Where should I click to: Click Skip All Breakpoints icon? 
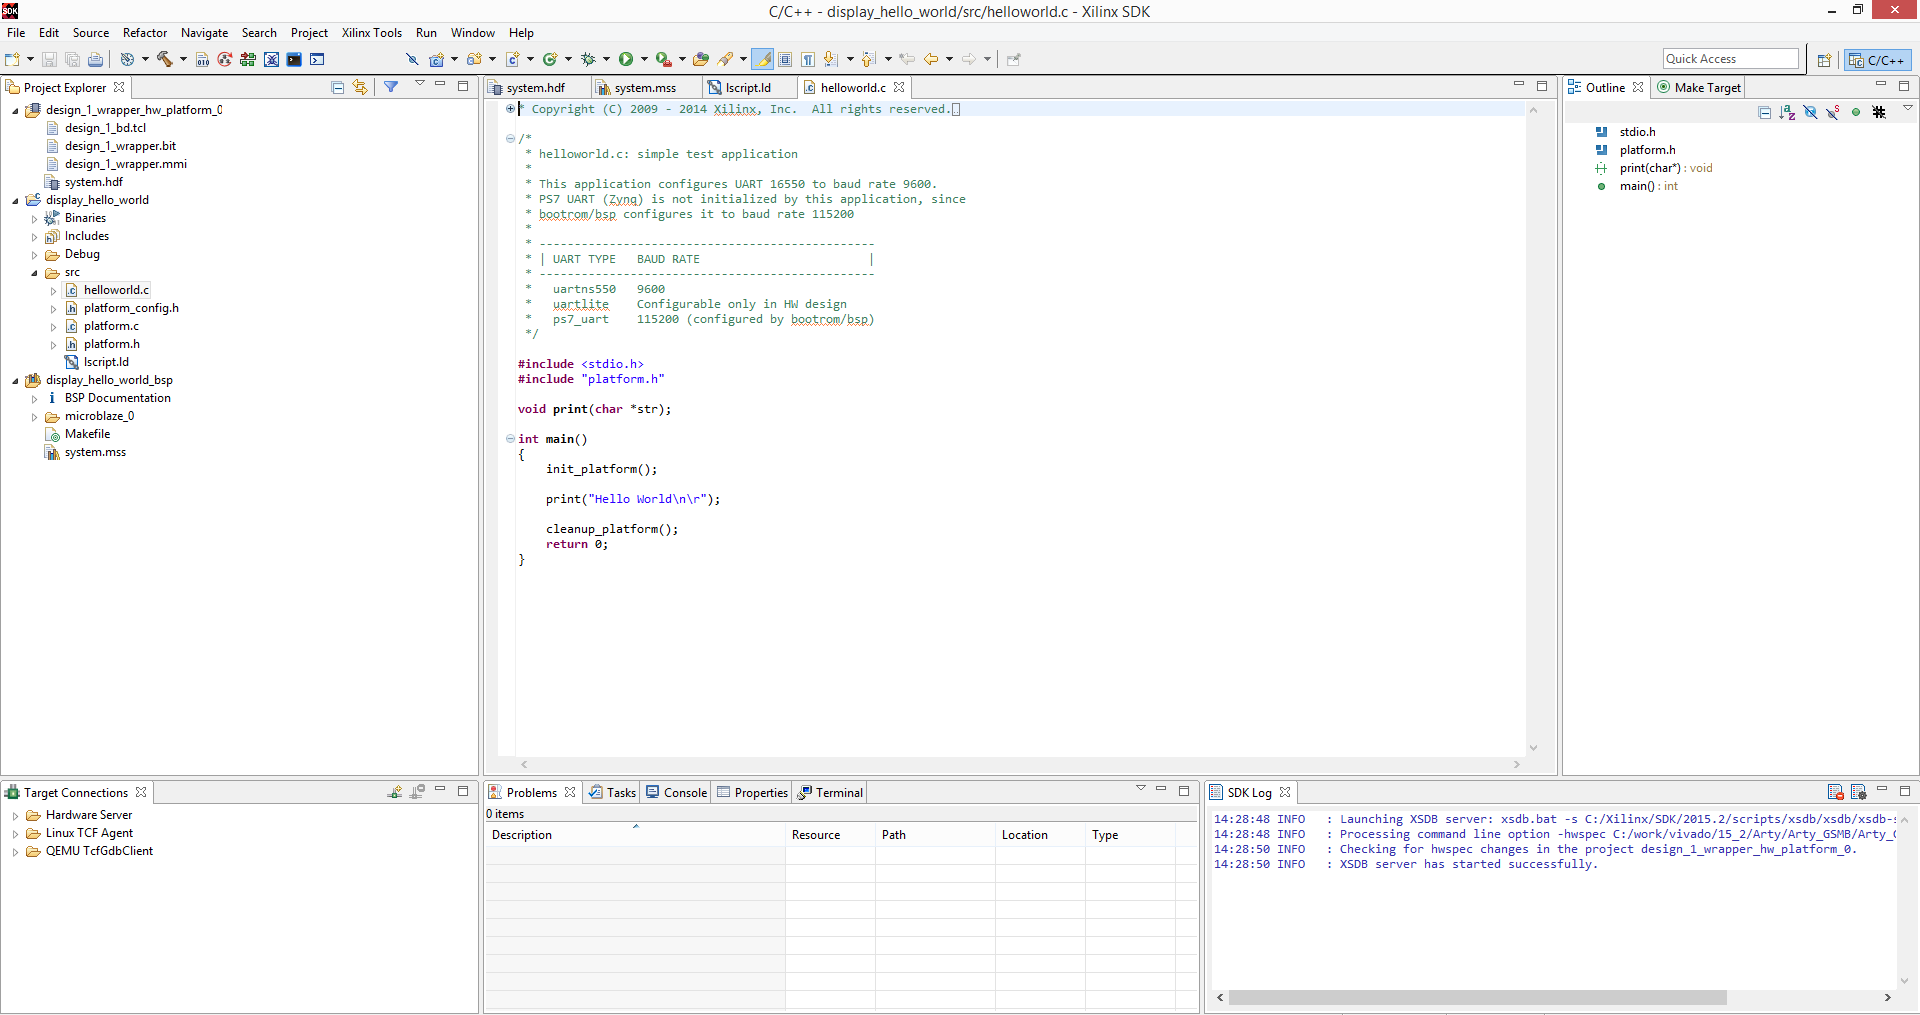[x=411, y=59]
